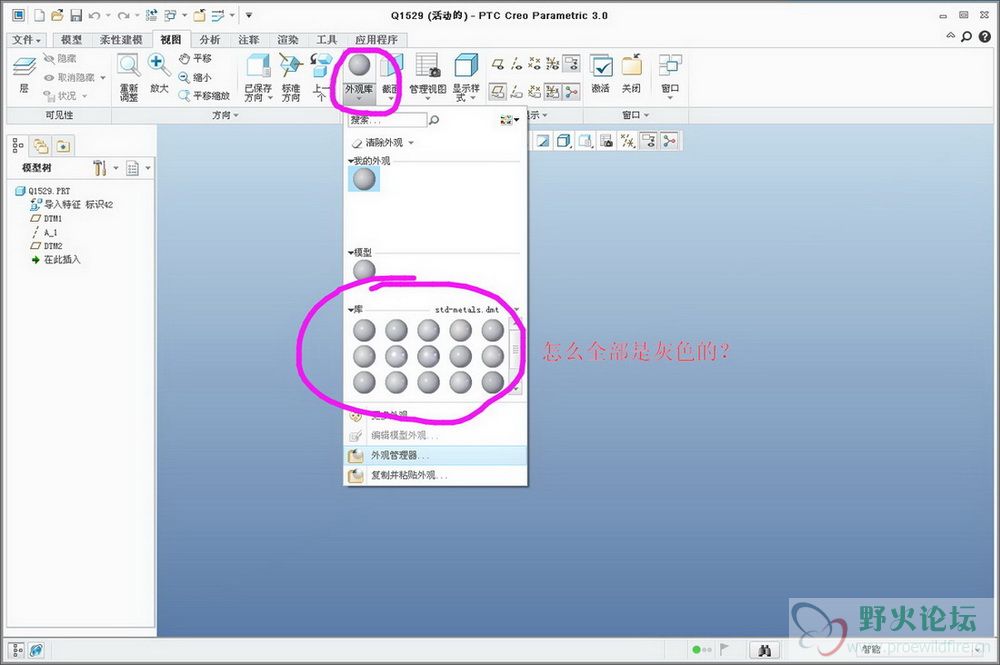The width and height of the screenshot is (1000, 665).
Task: Switch to the 工具 tab
Action: [x=327, y=40]
